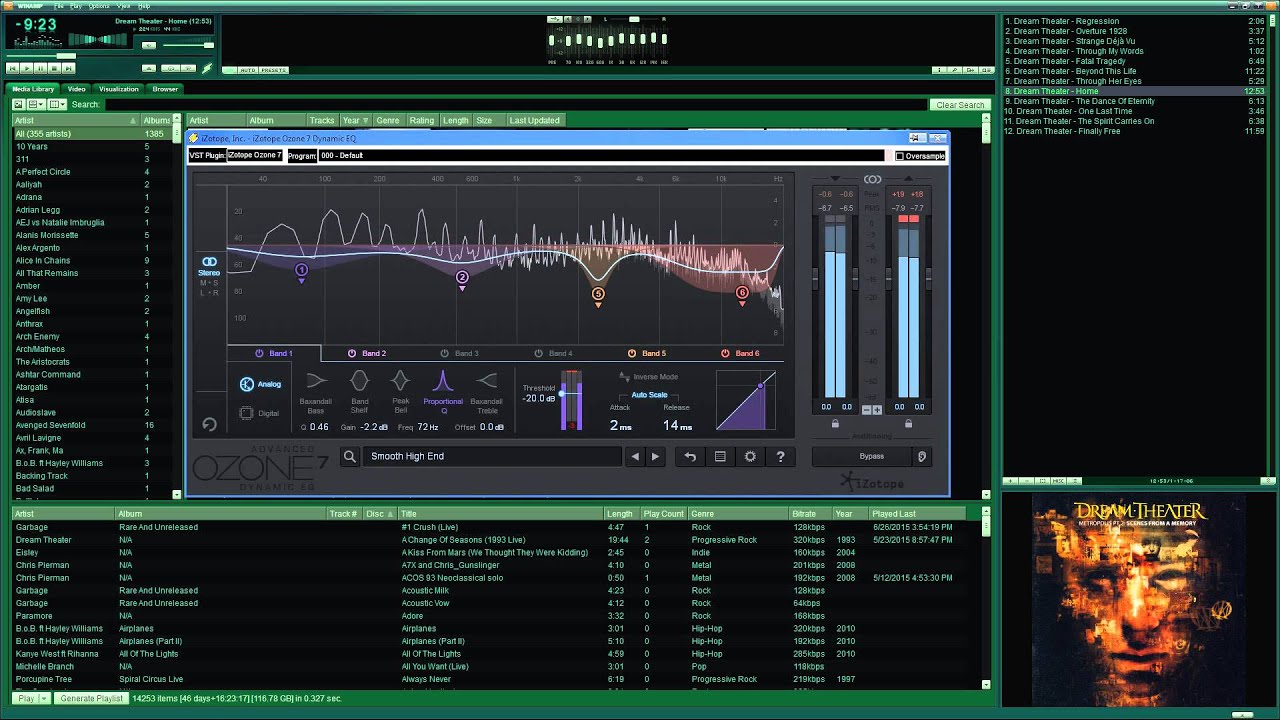Switch EQ mode to Digital
This screenshot has height=720, width=1280.
260,412
